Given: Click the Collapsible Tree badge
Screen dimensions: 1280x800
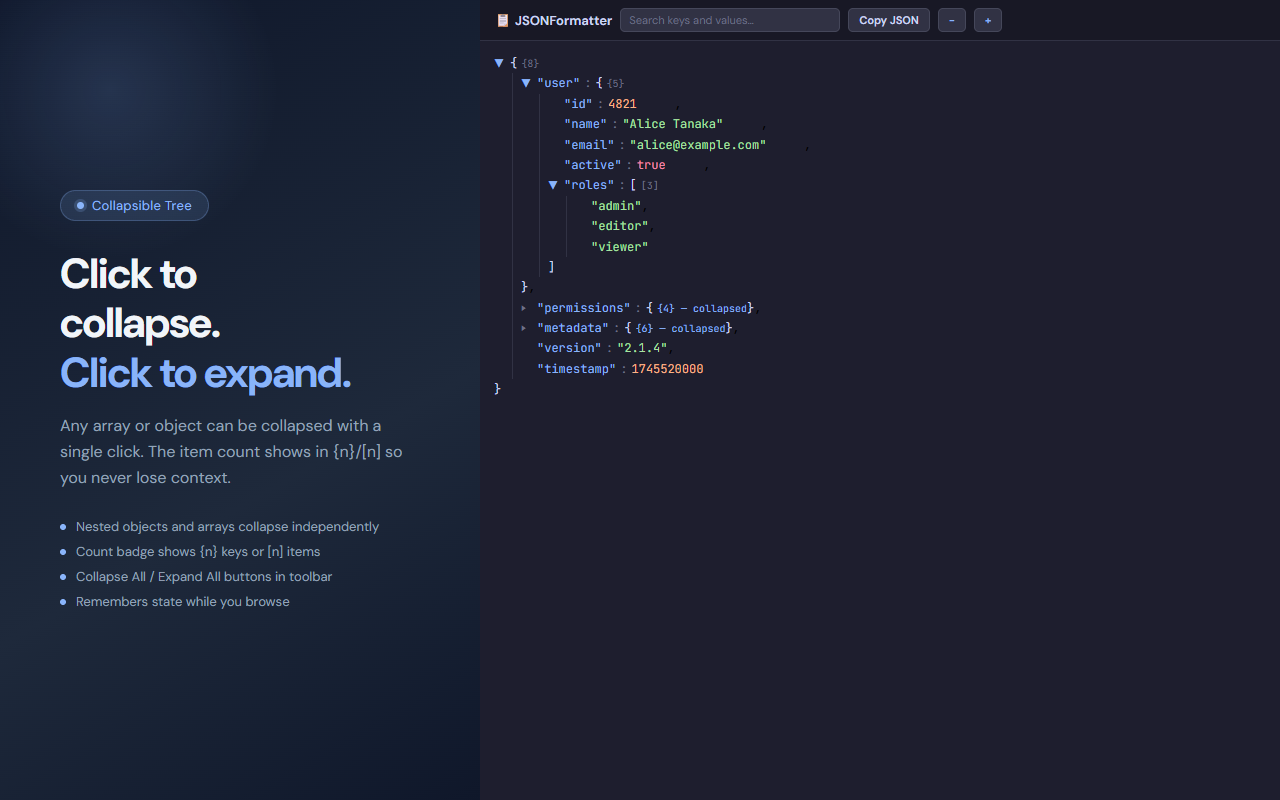Looking at the screenshot, I should pyautogui.click(x=134, y=206).
